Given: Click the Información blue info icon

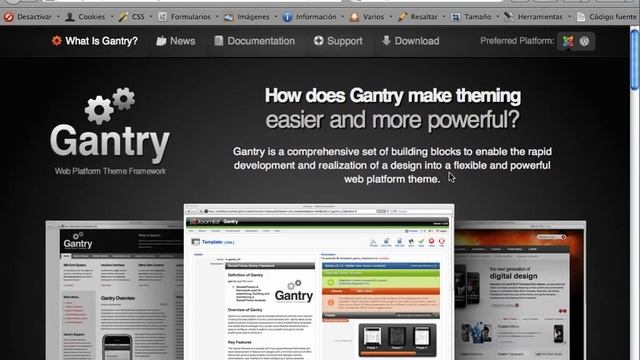Looking at the screenshot, I should [287, 17].
